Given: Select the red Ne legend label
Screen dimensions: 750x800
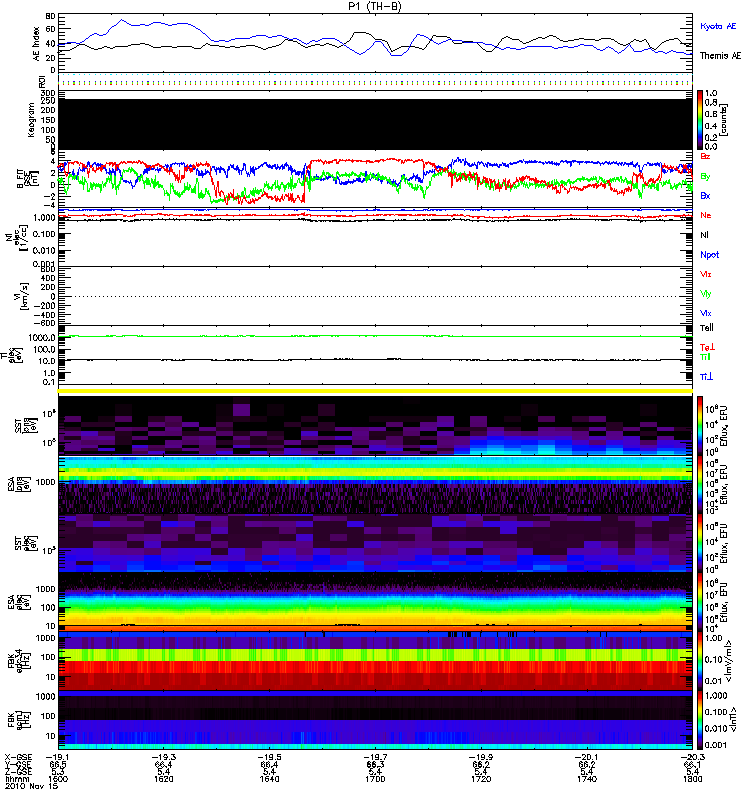Looking at the screenshot, I should pos(706,215).
